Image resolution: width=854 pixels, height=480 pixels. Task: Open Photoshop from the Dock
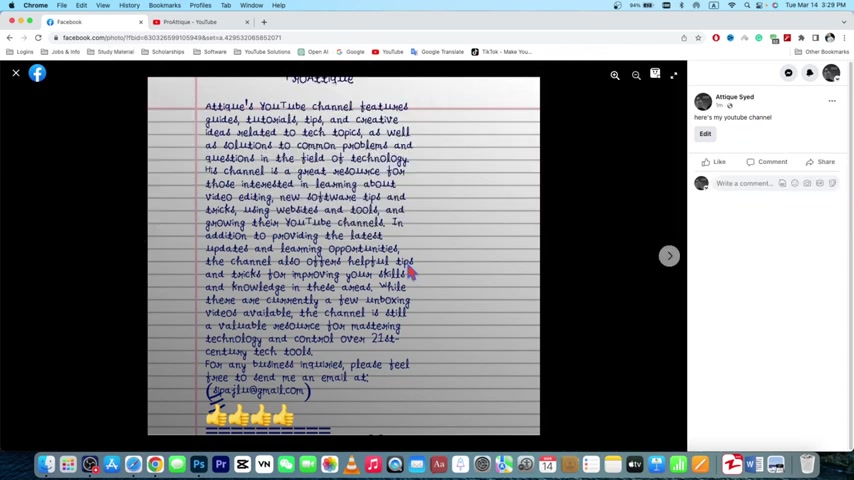pos(199,464)
